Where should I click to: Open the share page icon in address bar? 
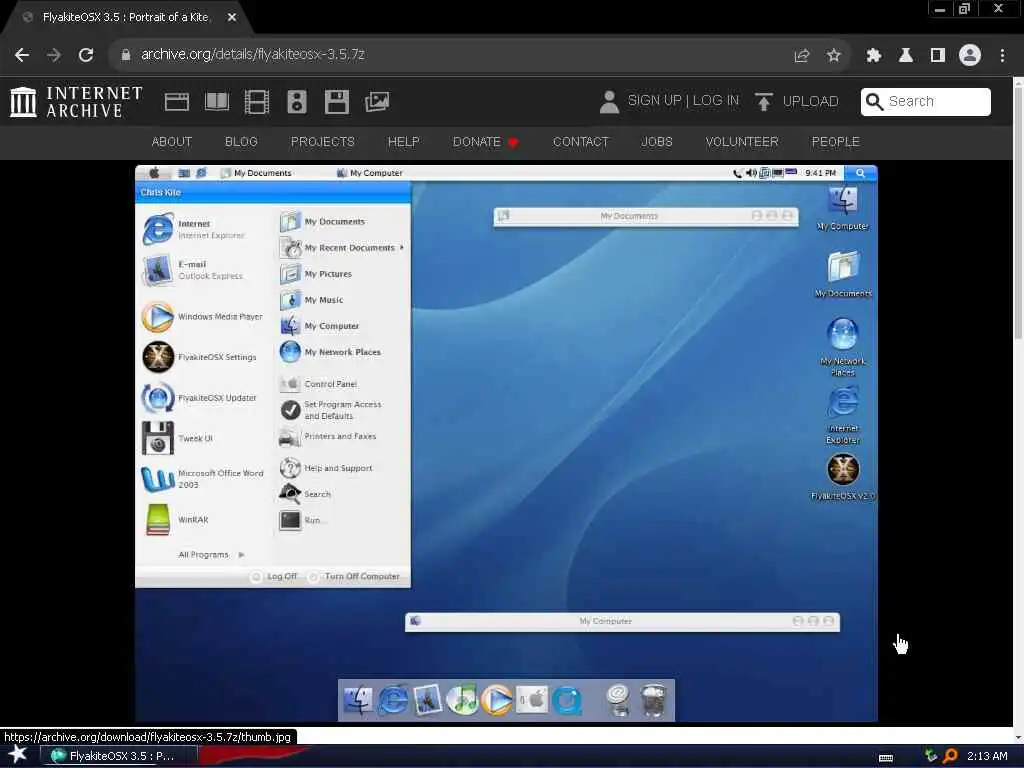pos(801,56)
